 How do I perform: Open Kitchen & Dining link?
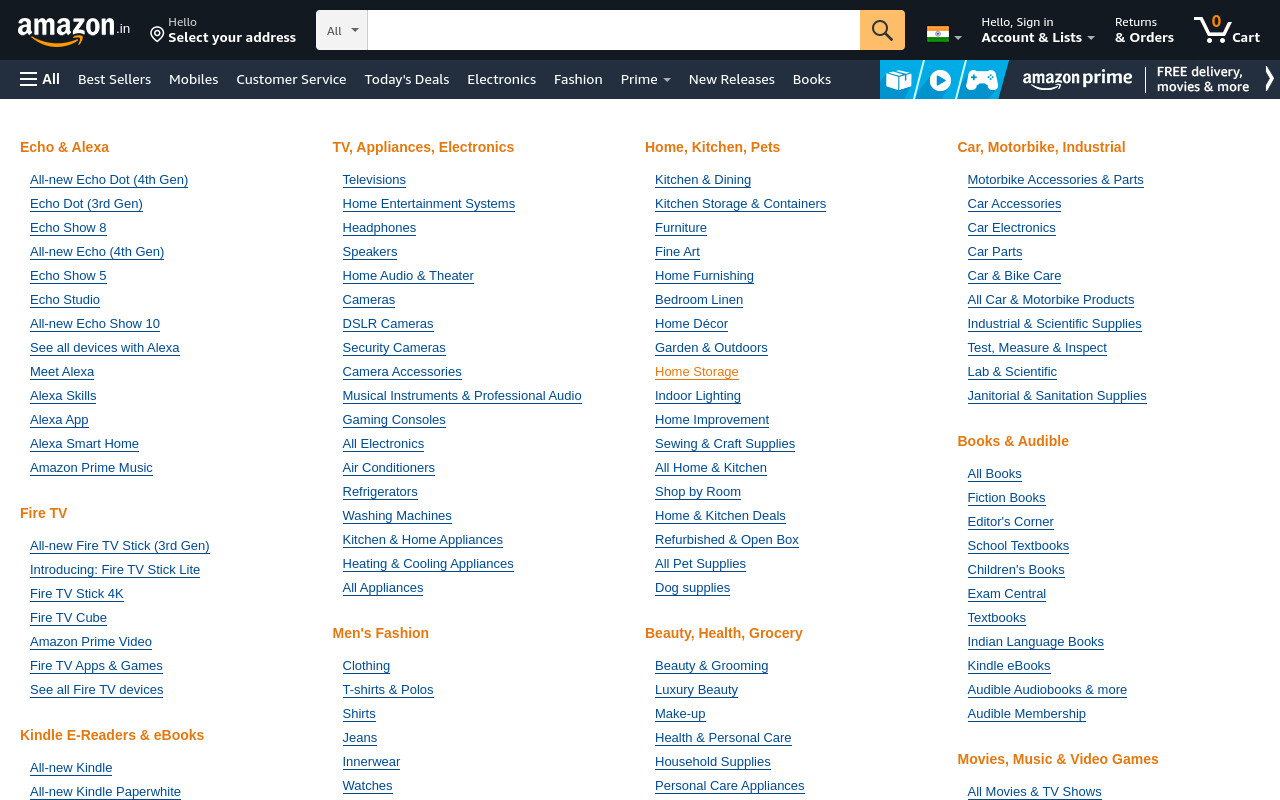click(x=703, y=180)
